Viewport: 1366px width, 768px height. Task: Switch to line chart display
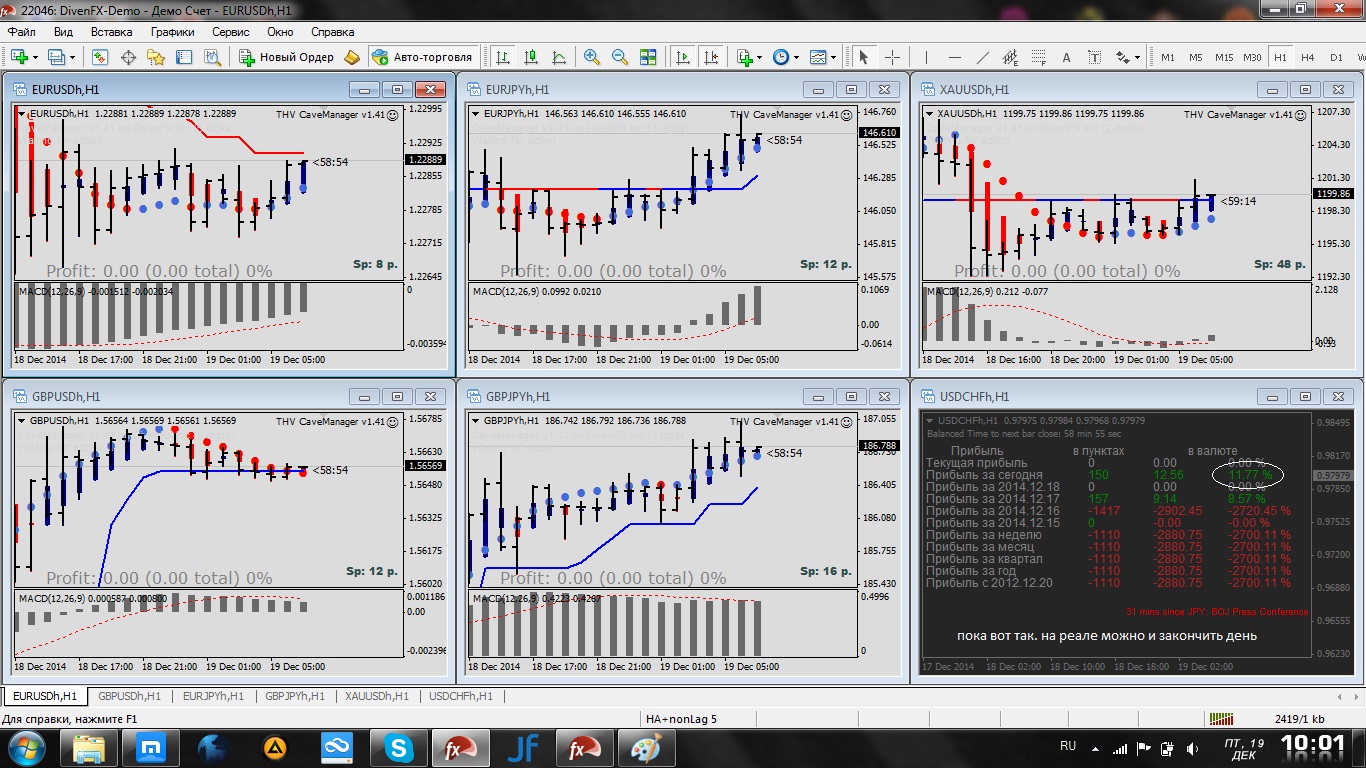(x=559, y=57)
